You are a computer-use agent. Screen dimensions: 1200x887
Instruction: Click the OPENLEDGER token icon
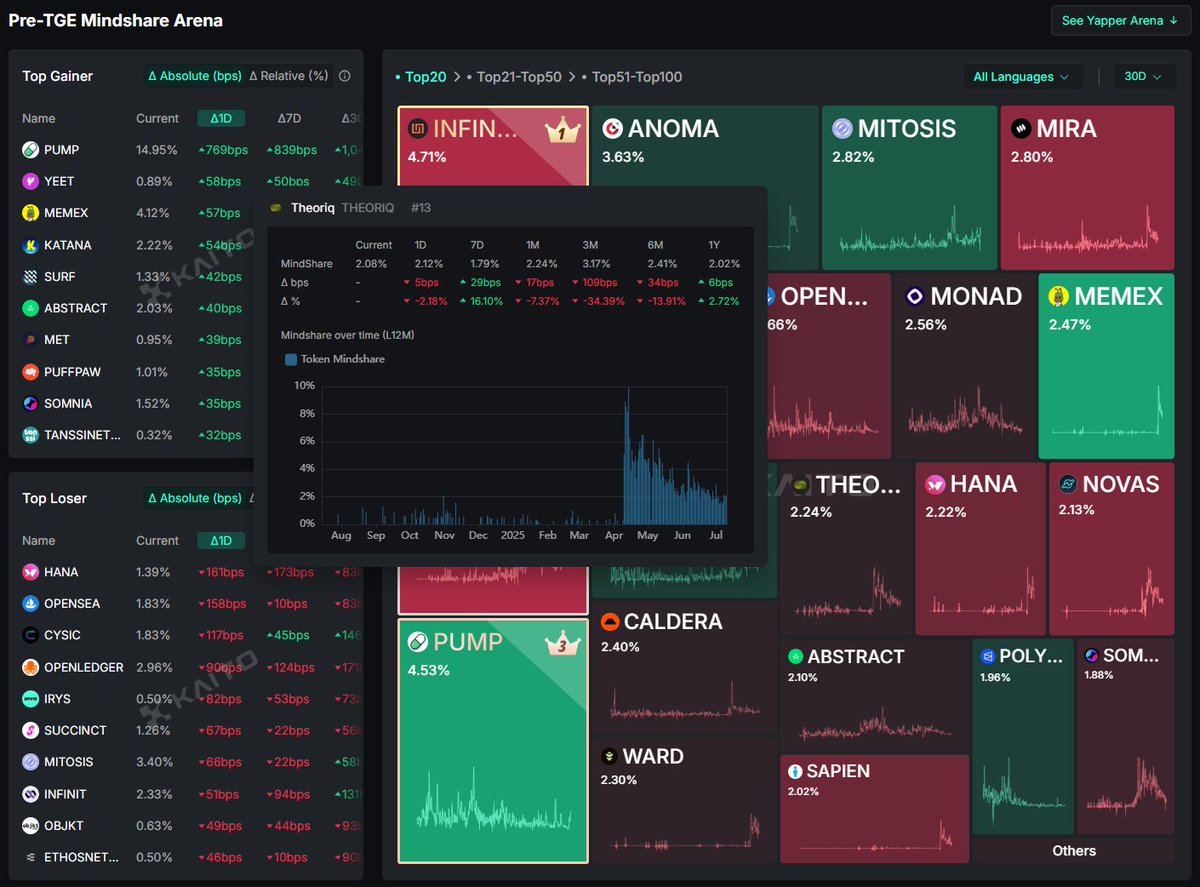31,667
